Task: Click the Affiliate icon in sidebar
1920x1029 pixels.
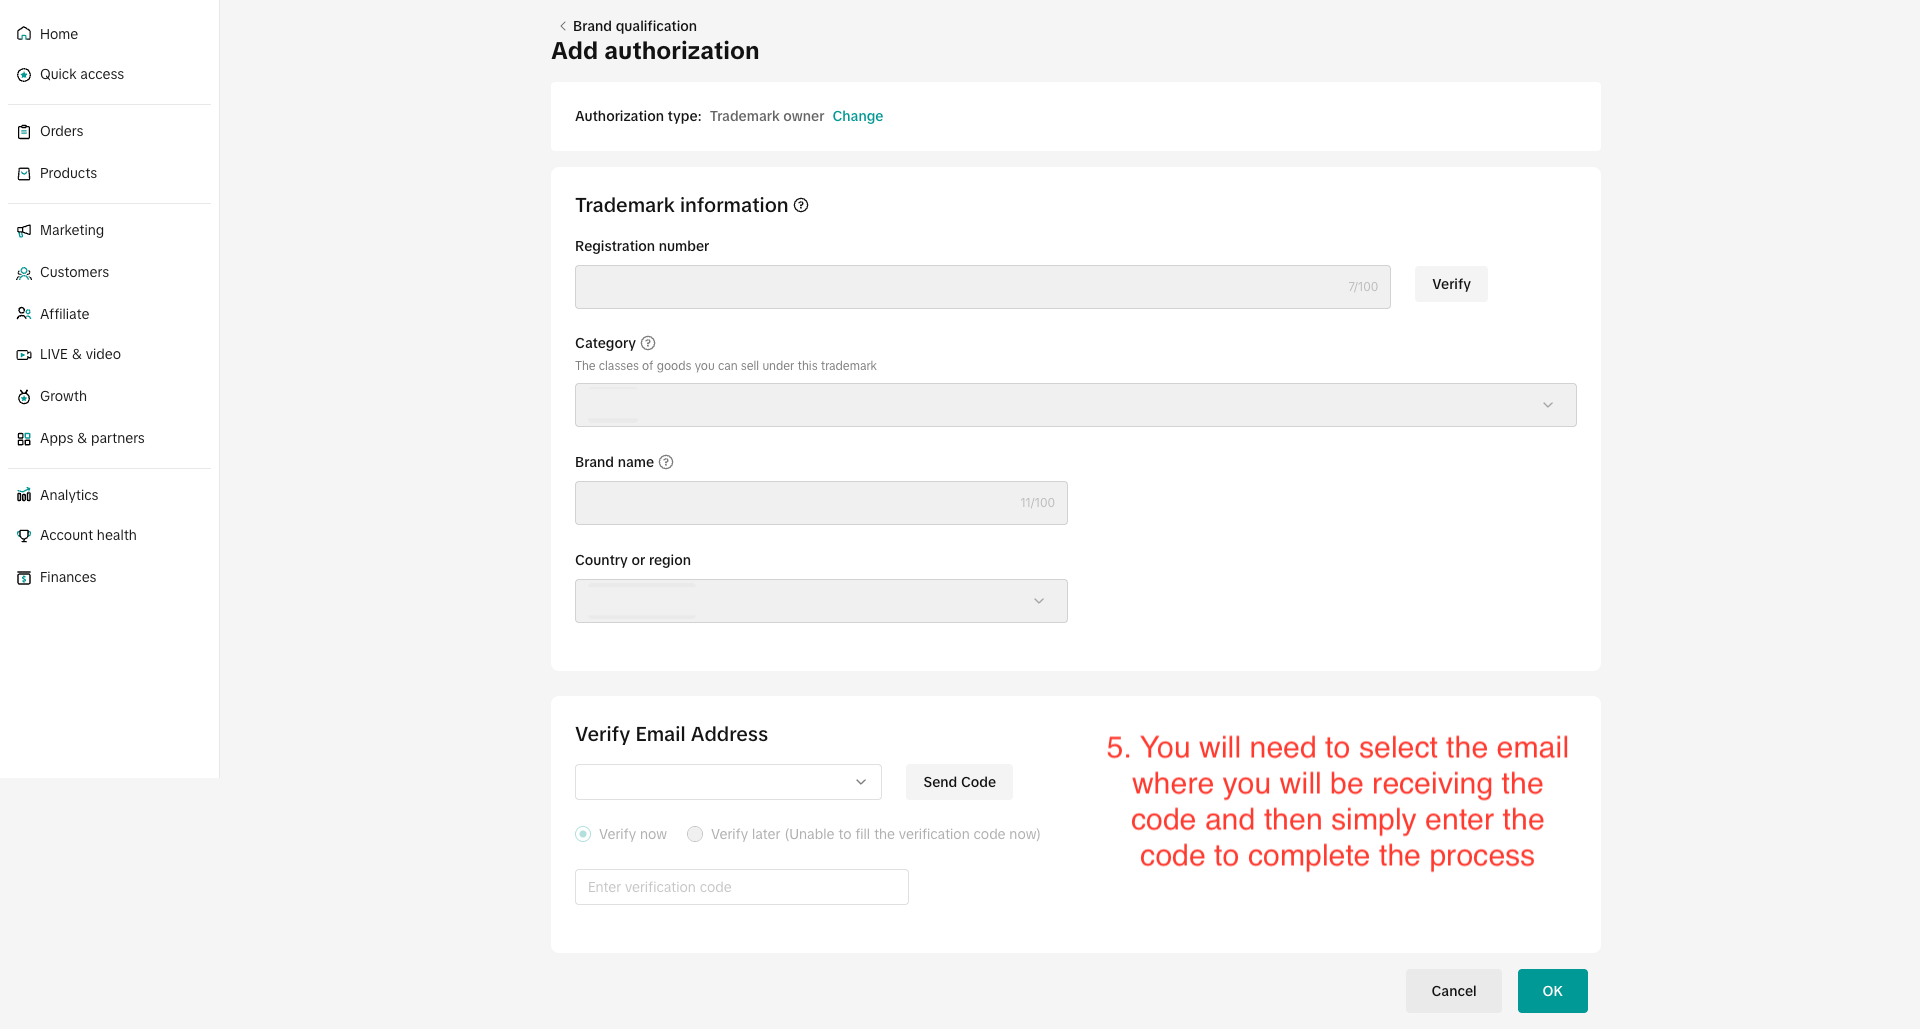Action: click(x=24, y=314)
